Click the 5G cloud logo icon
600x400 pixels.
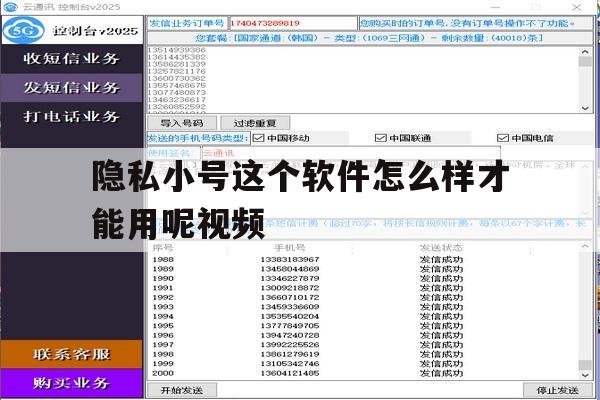pyautogui.click(x=23, y=30)
